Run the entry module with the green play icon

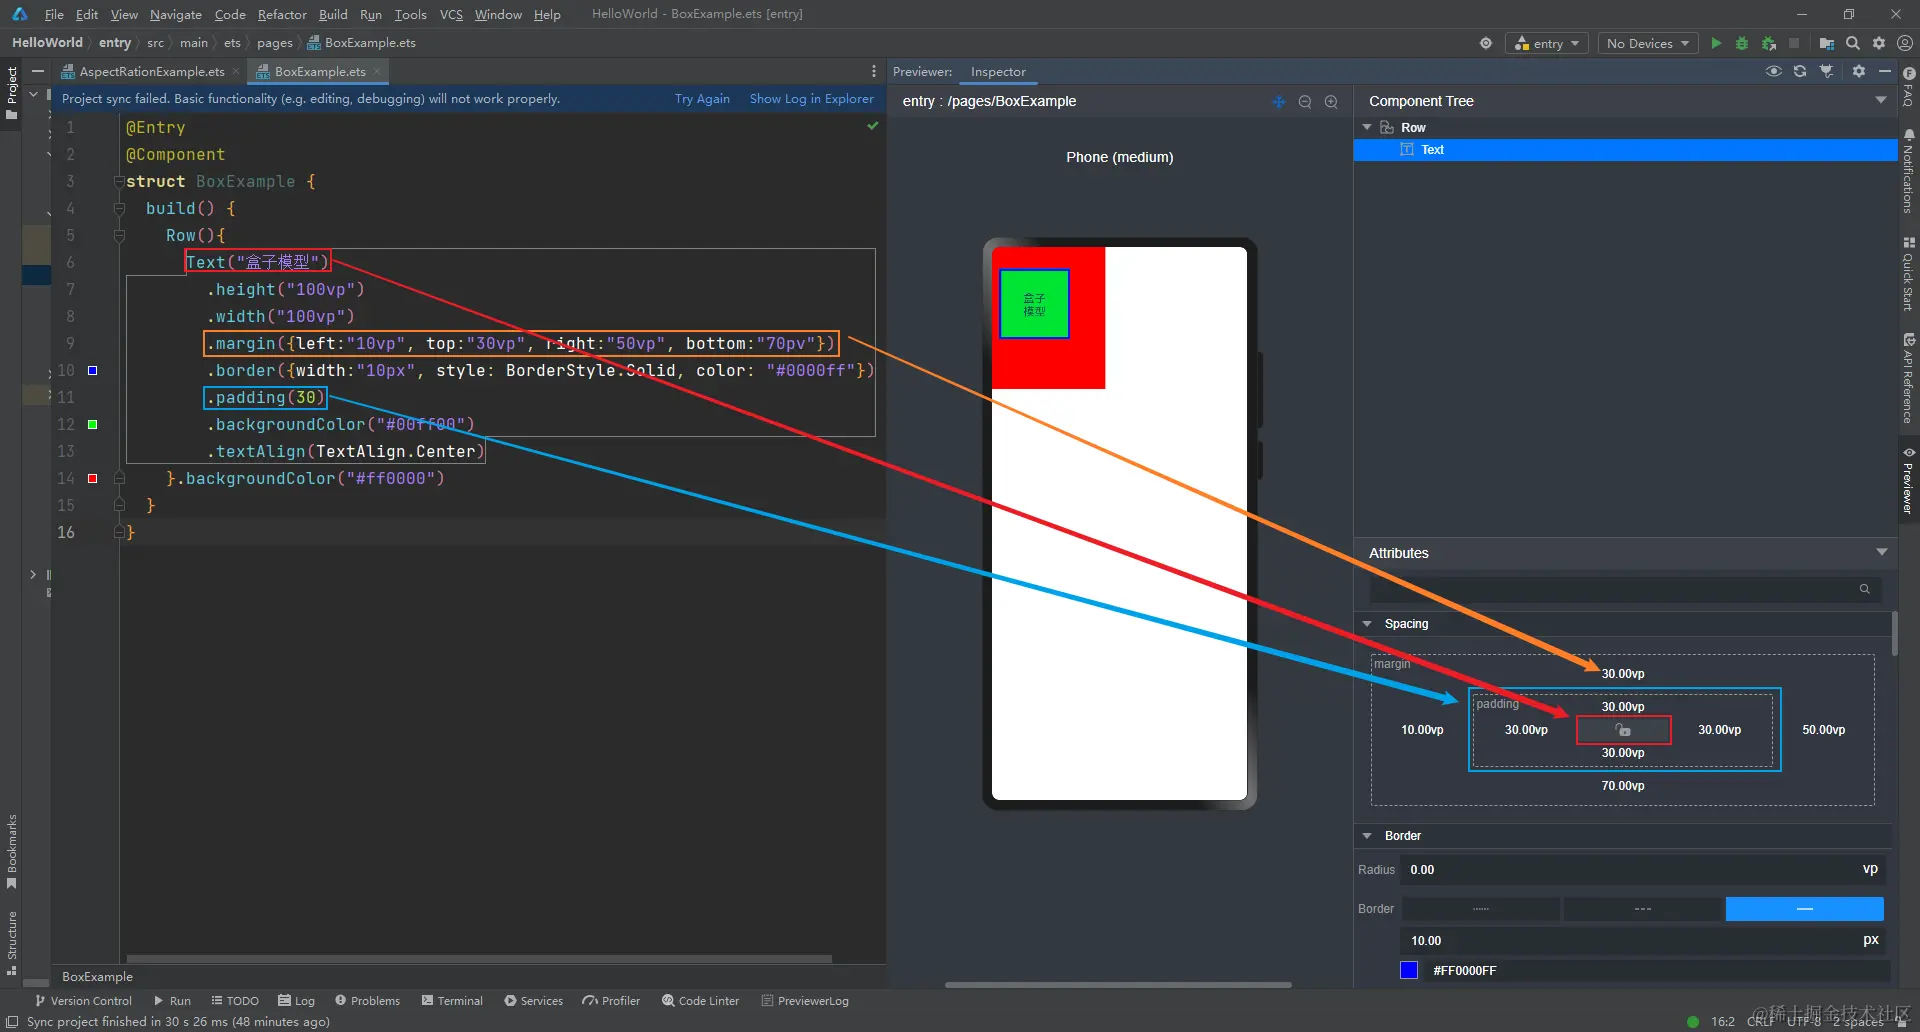click(1716, 43)
